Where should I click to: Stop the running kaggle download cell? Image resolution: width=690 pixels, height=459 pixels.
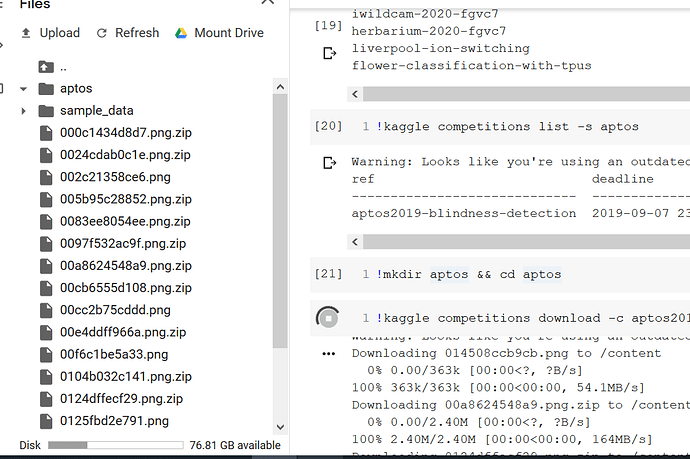tap(327, 318)
